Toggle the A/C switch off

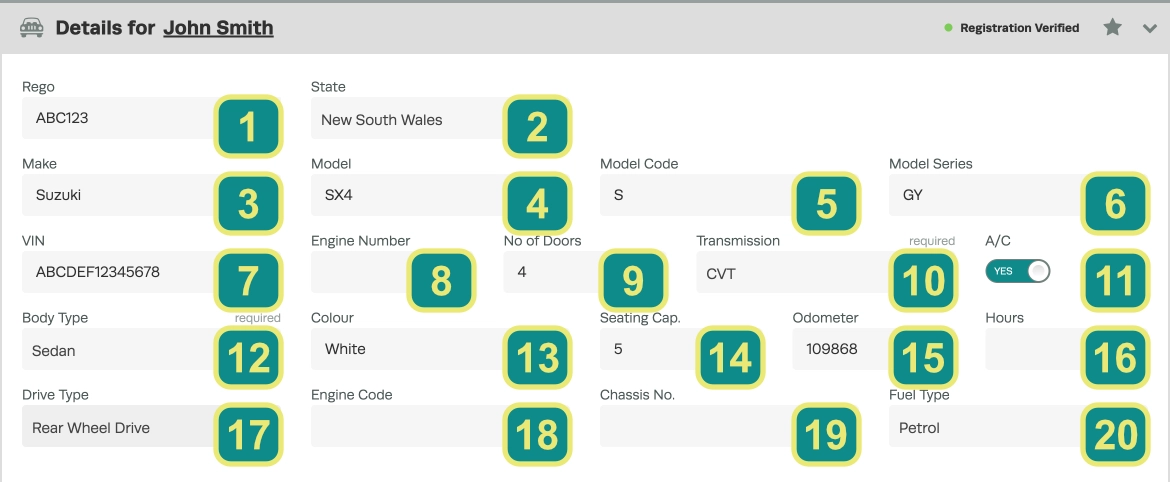[1017, 271]
